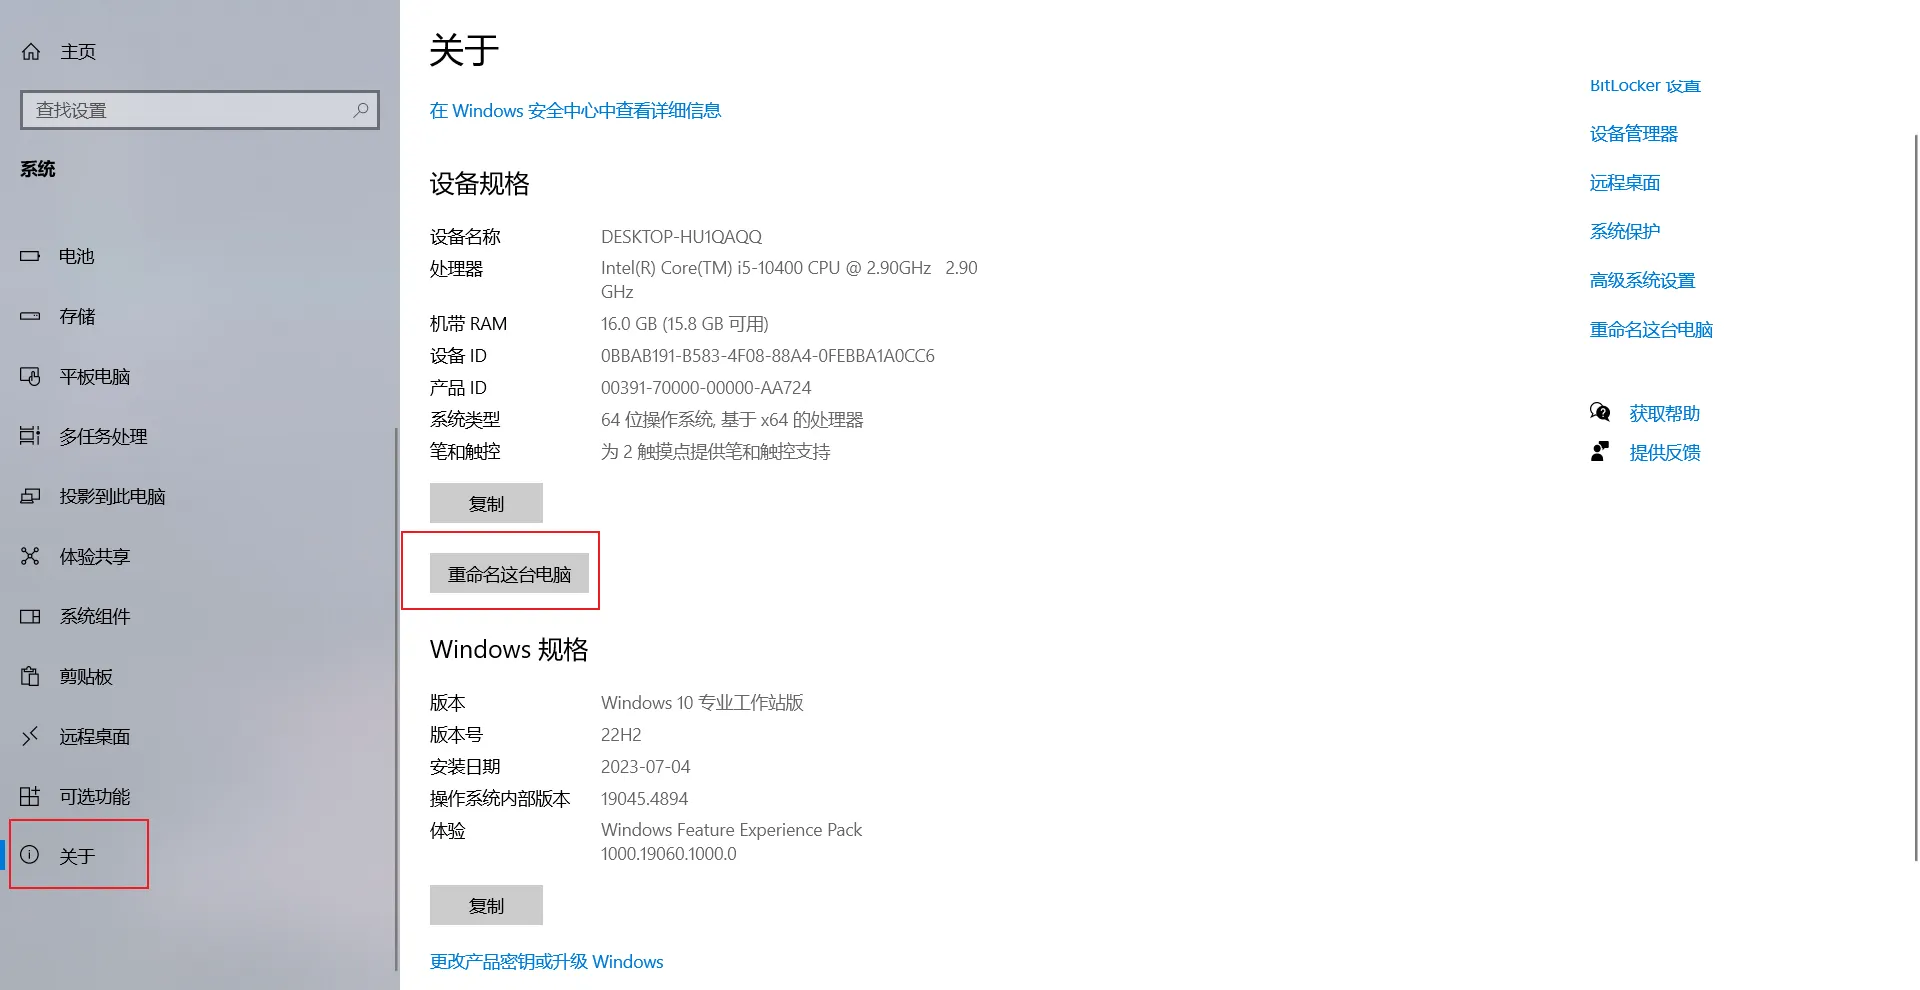Screen dimensions: 1920x990
Task: Click the feedback (提供反馈) person icon
Action: 1600,452
